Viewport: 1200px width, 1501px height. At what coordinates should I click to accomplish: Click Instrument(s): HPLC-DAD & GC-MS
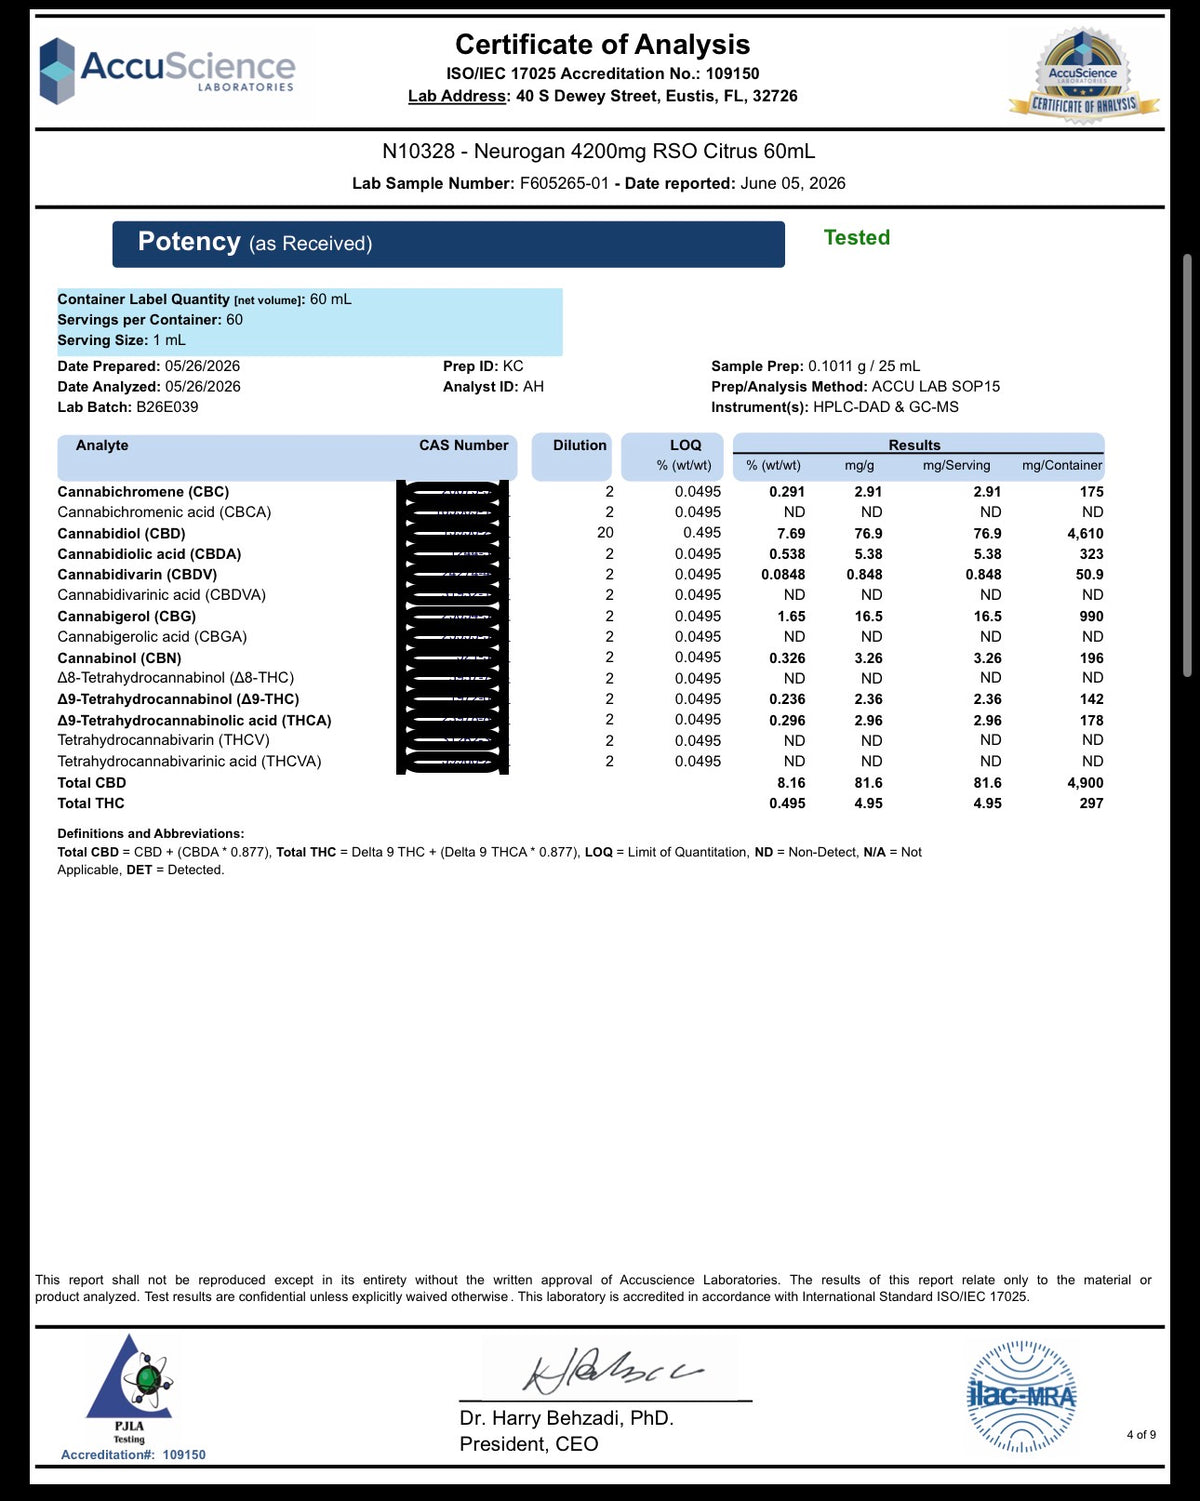coord(835,407)
